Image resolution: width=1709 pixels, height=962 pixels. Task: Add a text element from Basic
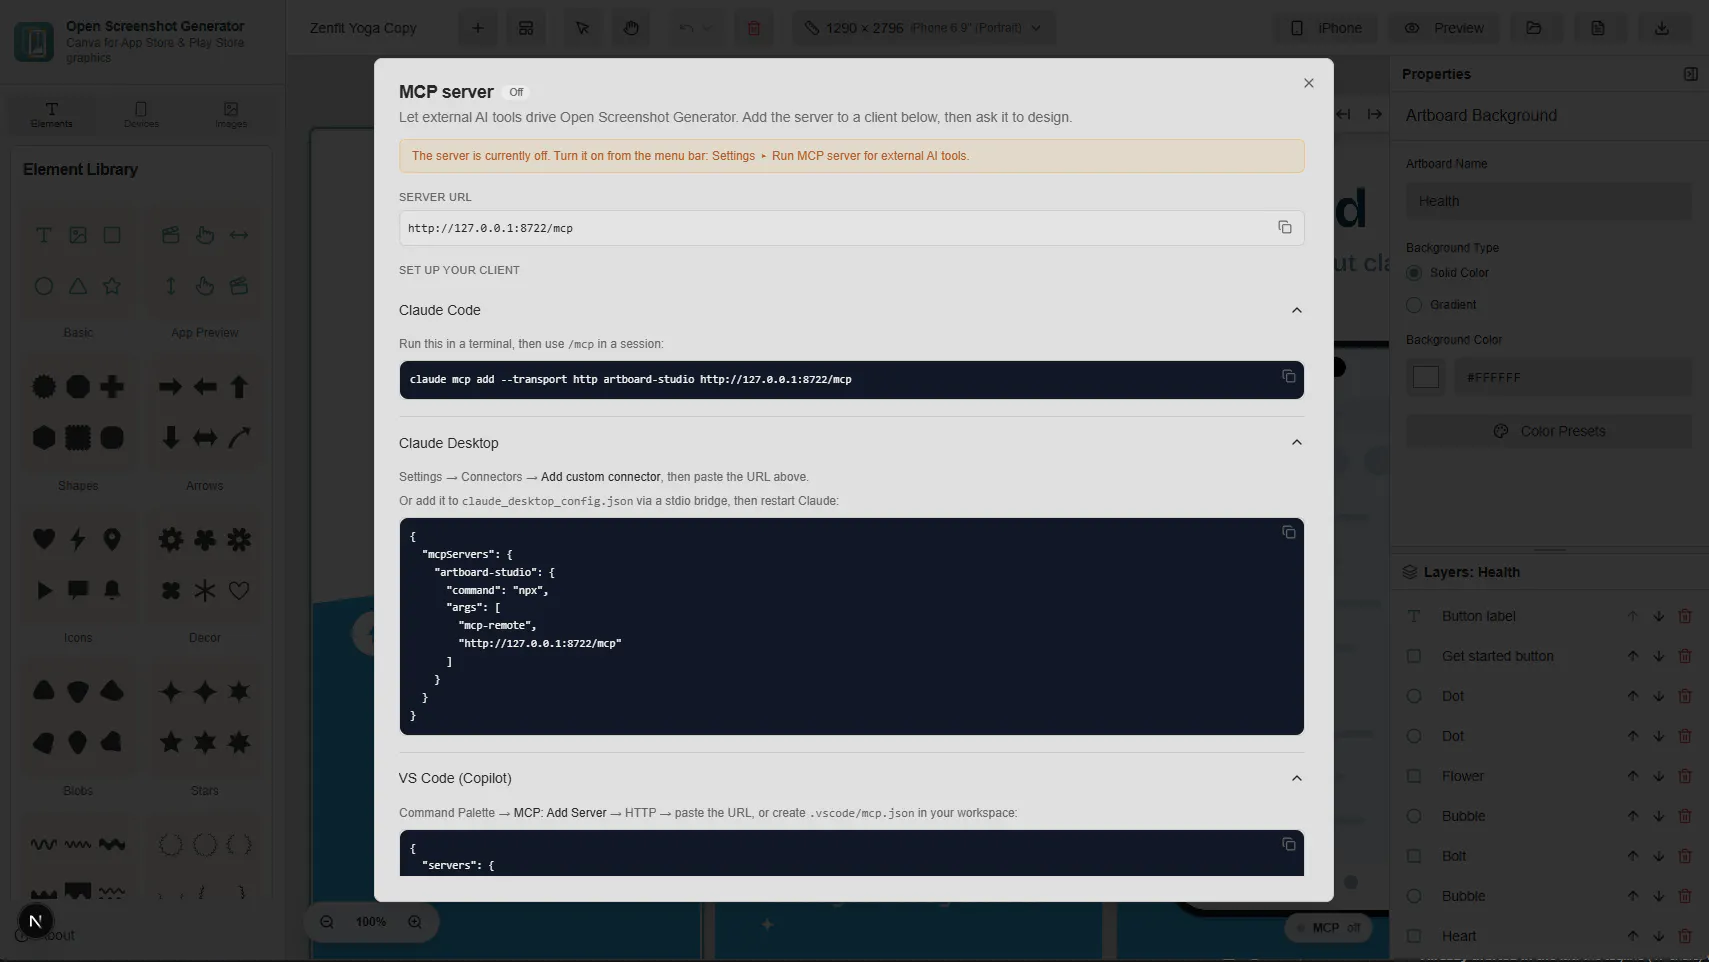[x=44, y=235]
